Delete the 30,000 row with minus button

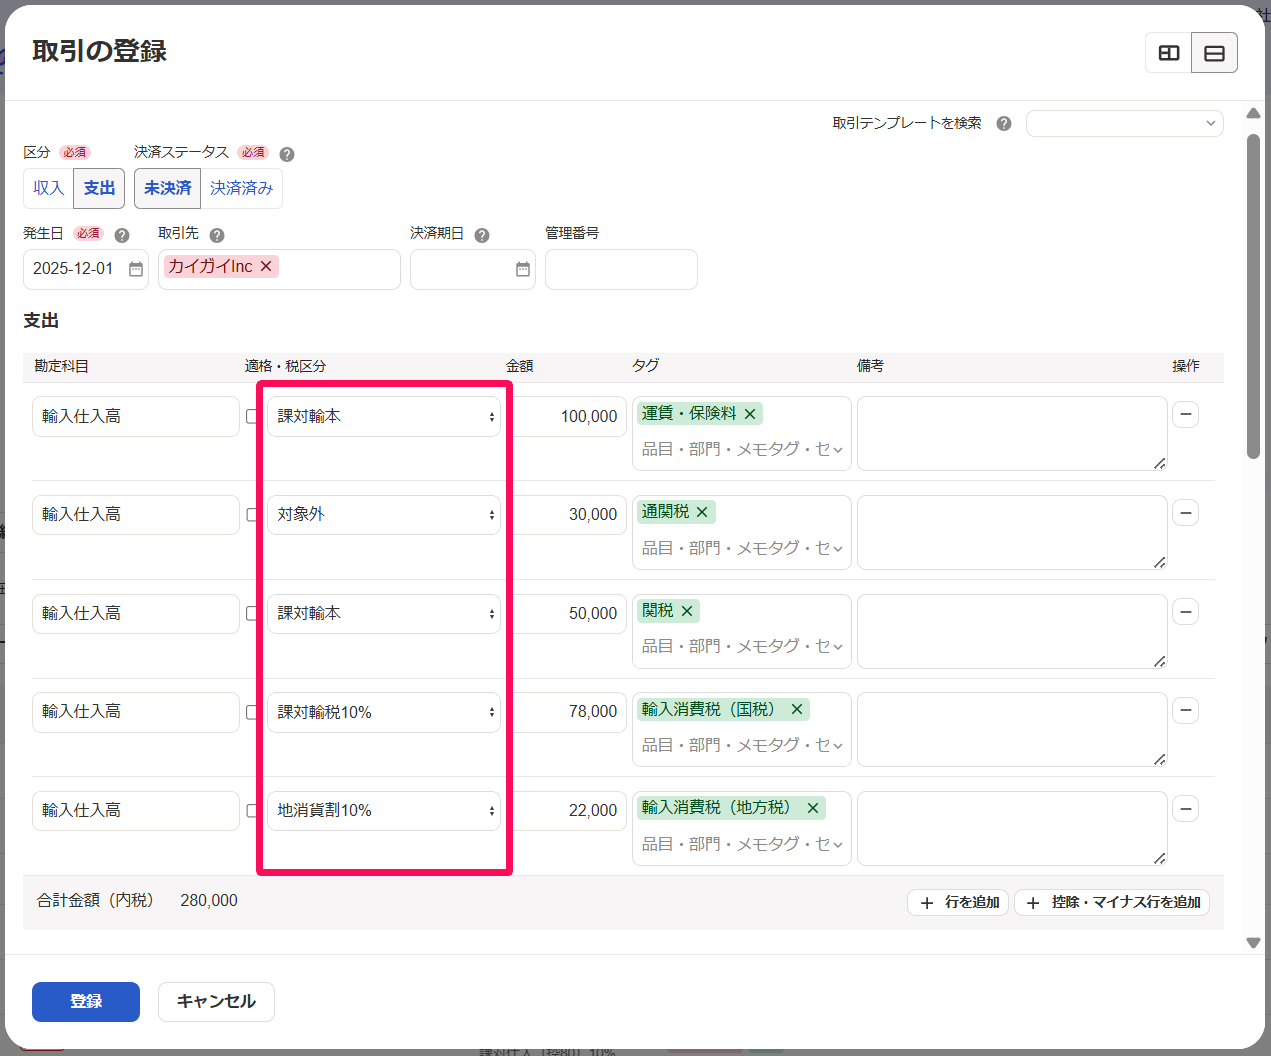(1185, 513)
